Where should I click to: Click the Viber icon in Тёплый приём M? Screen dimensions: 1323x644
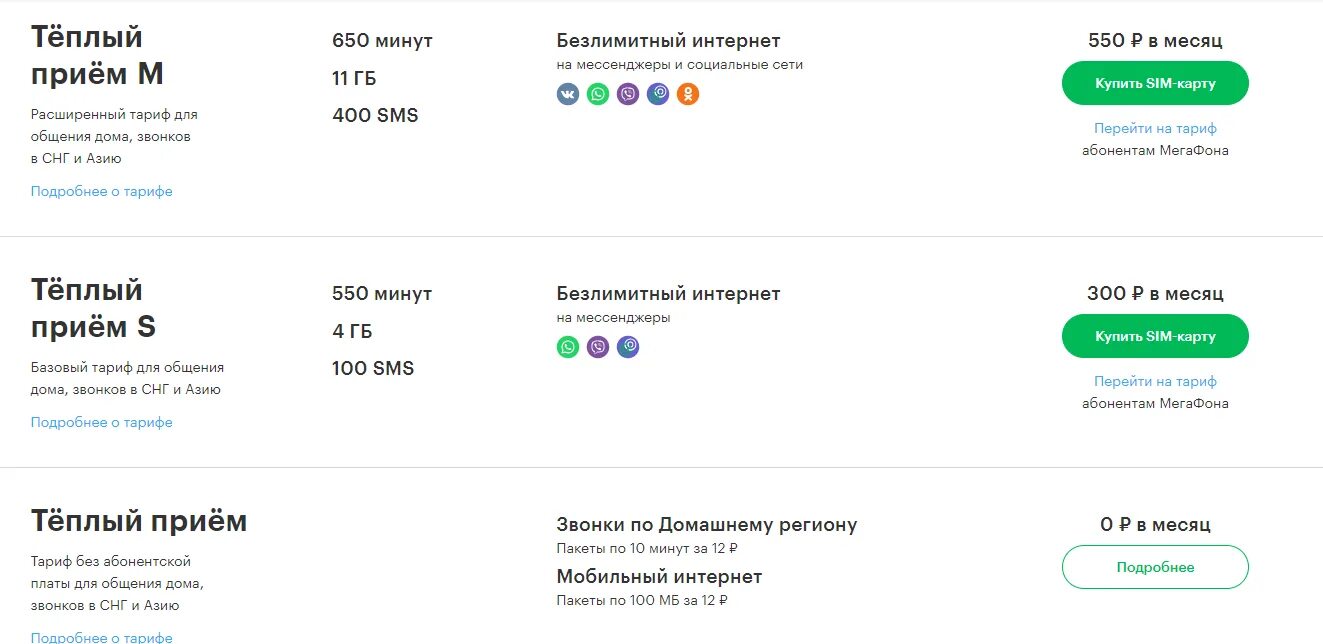pos(628,94)
